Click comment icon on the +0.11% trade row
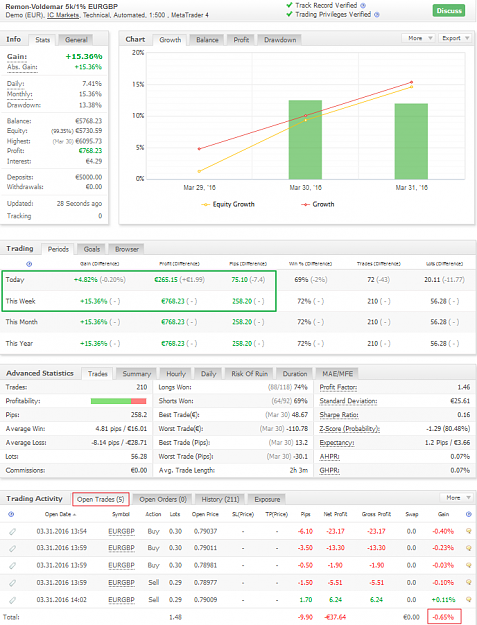Viewport: 477px width, 625px height. [x=469, y=599]
